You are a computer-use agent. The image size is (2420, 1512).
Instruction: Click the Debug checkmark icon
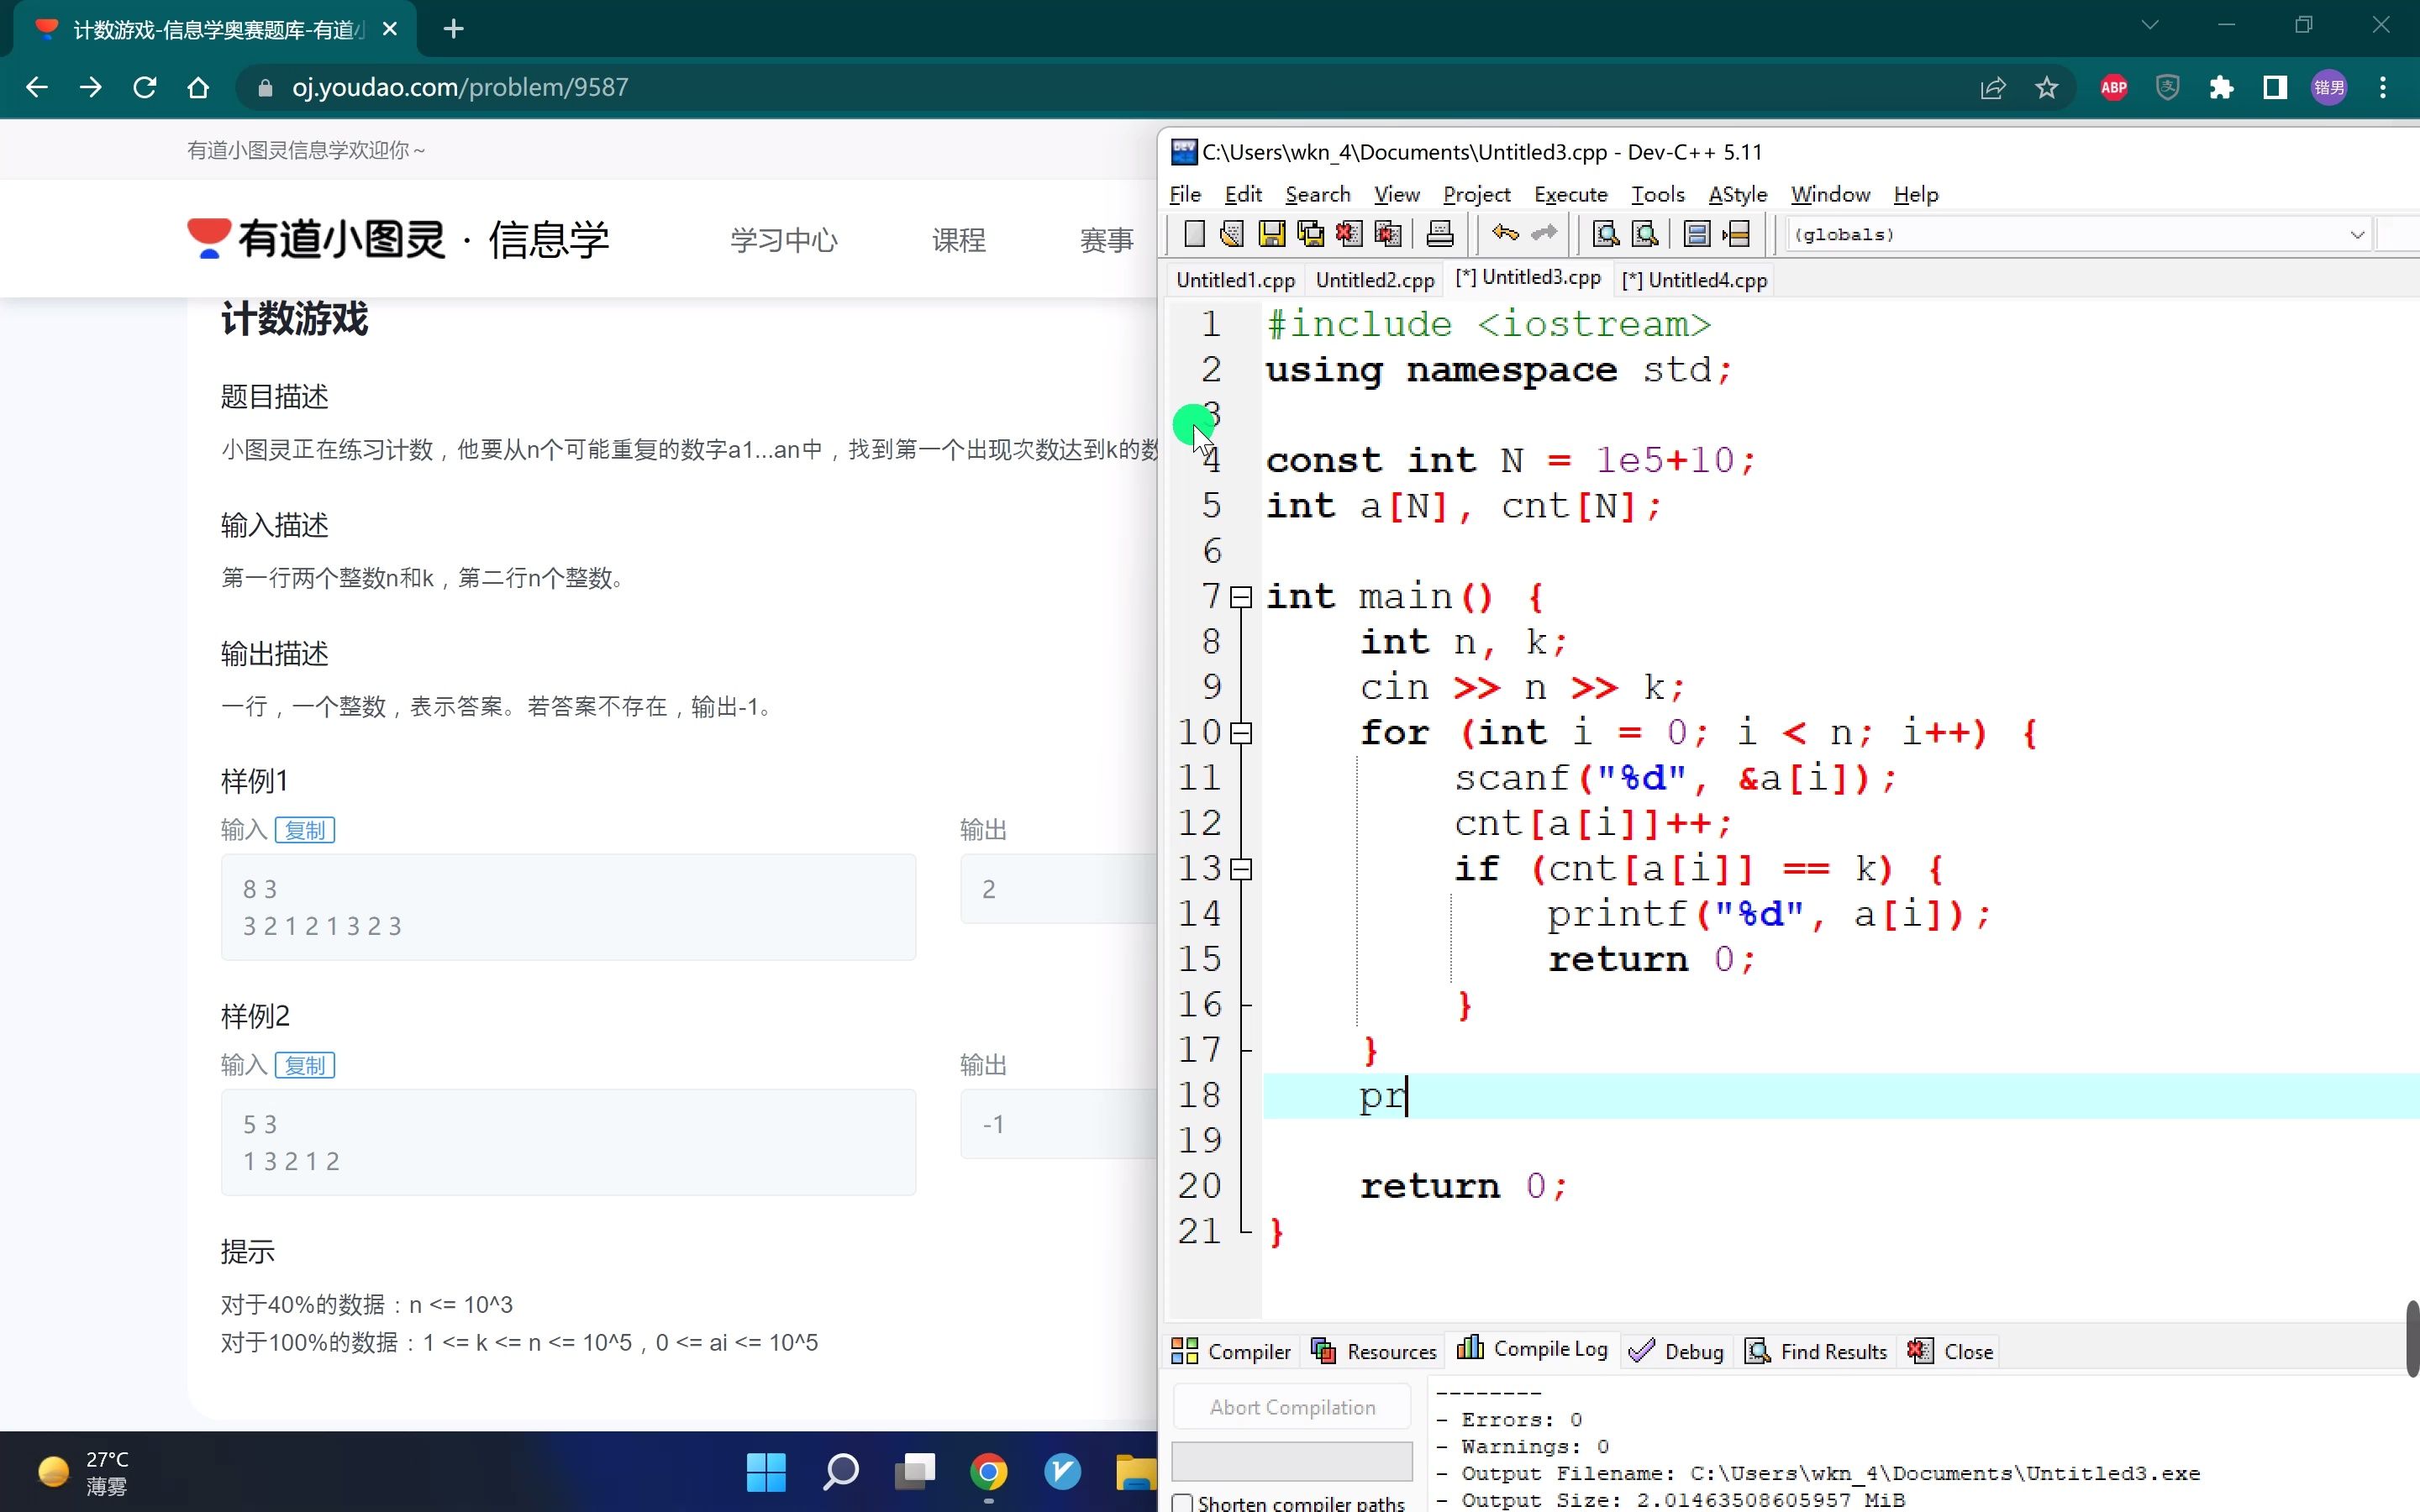(1641, 1351)
